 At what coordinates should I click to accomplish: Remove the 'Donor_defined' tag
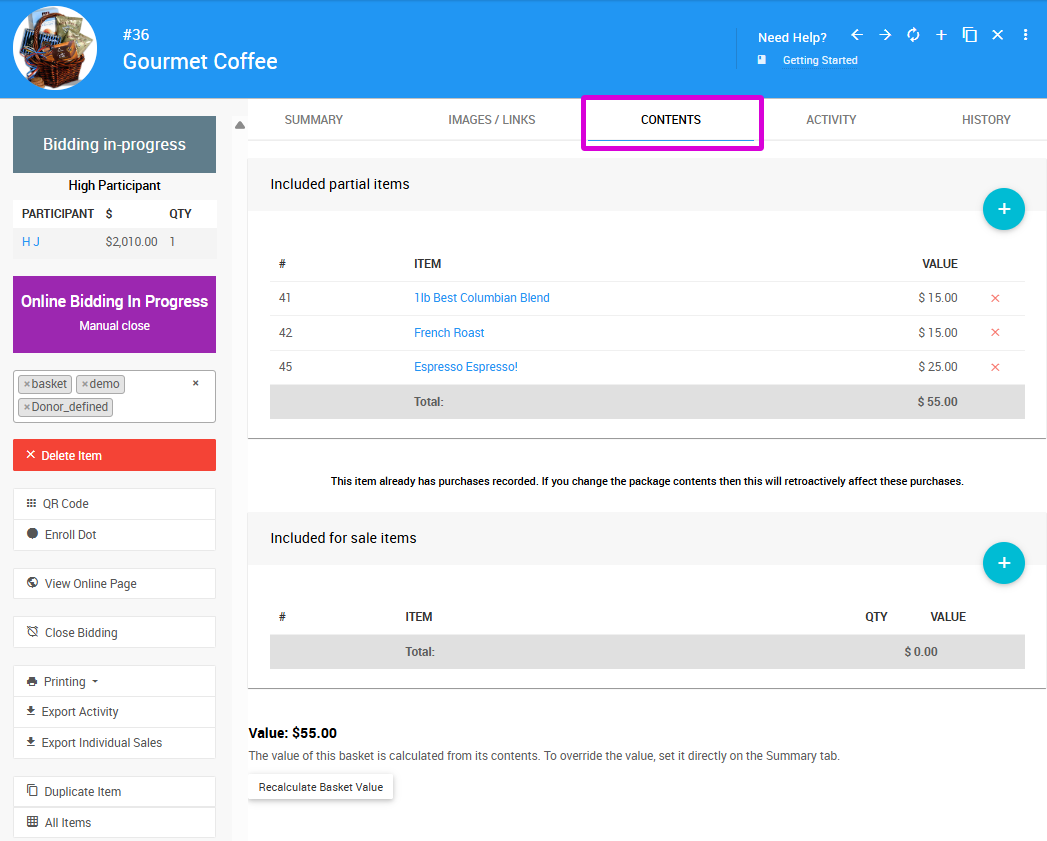coord(27,407)
